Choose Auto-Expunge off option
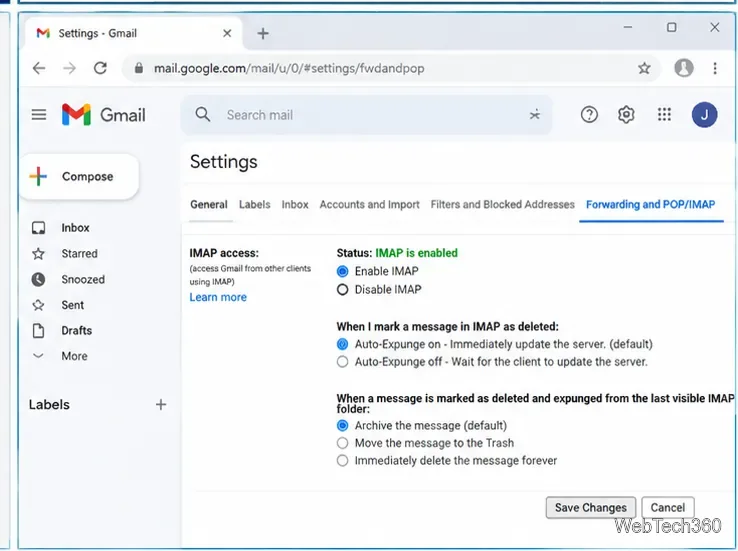 click(x=343, y=362)
